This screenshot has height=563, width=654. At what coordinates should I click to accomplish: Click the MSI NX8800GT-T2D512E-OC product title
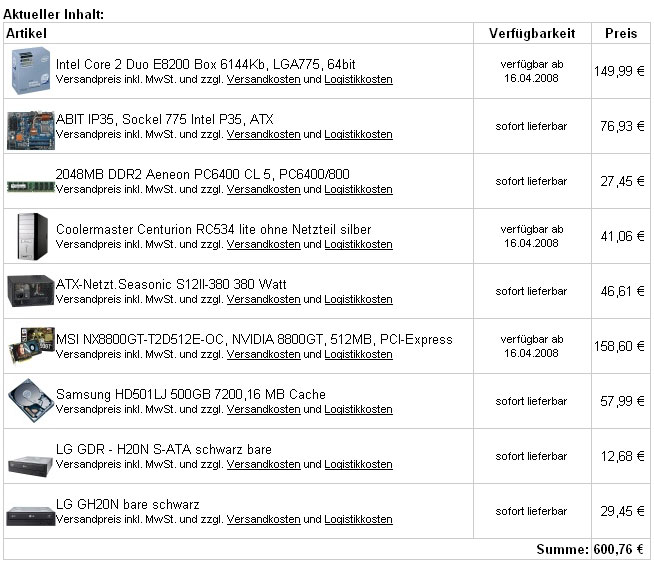tap(254, 339)
